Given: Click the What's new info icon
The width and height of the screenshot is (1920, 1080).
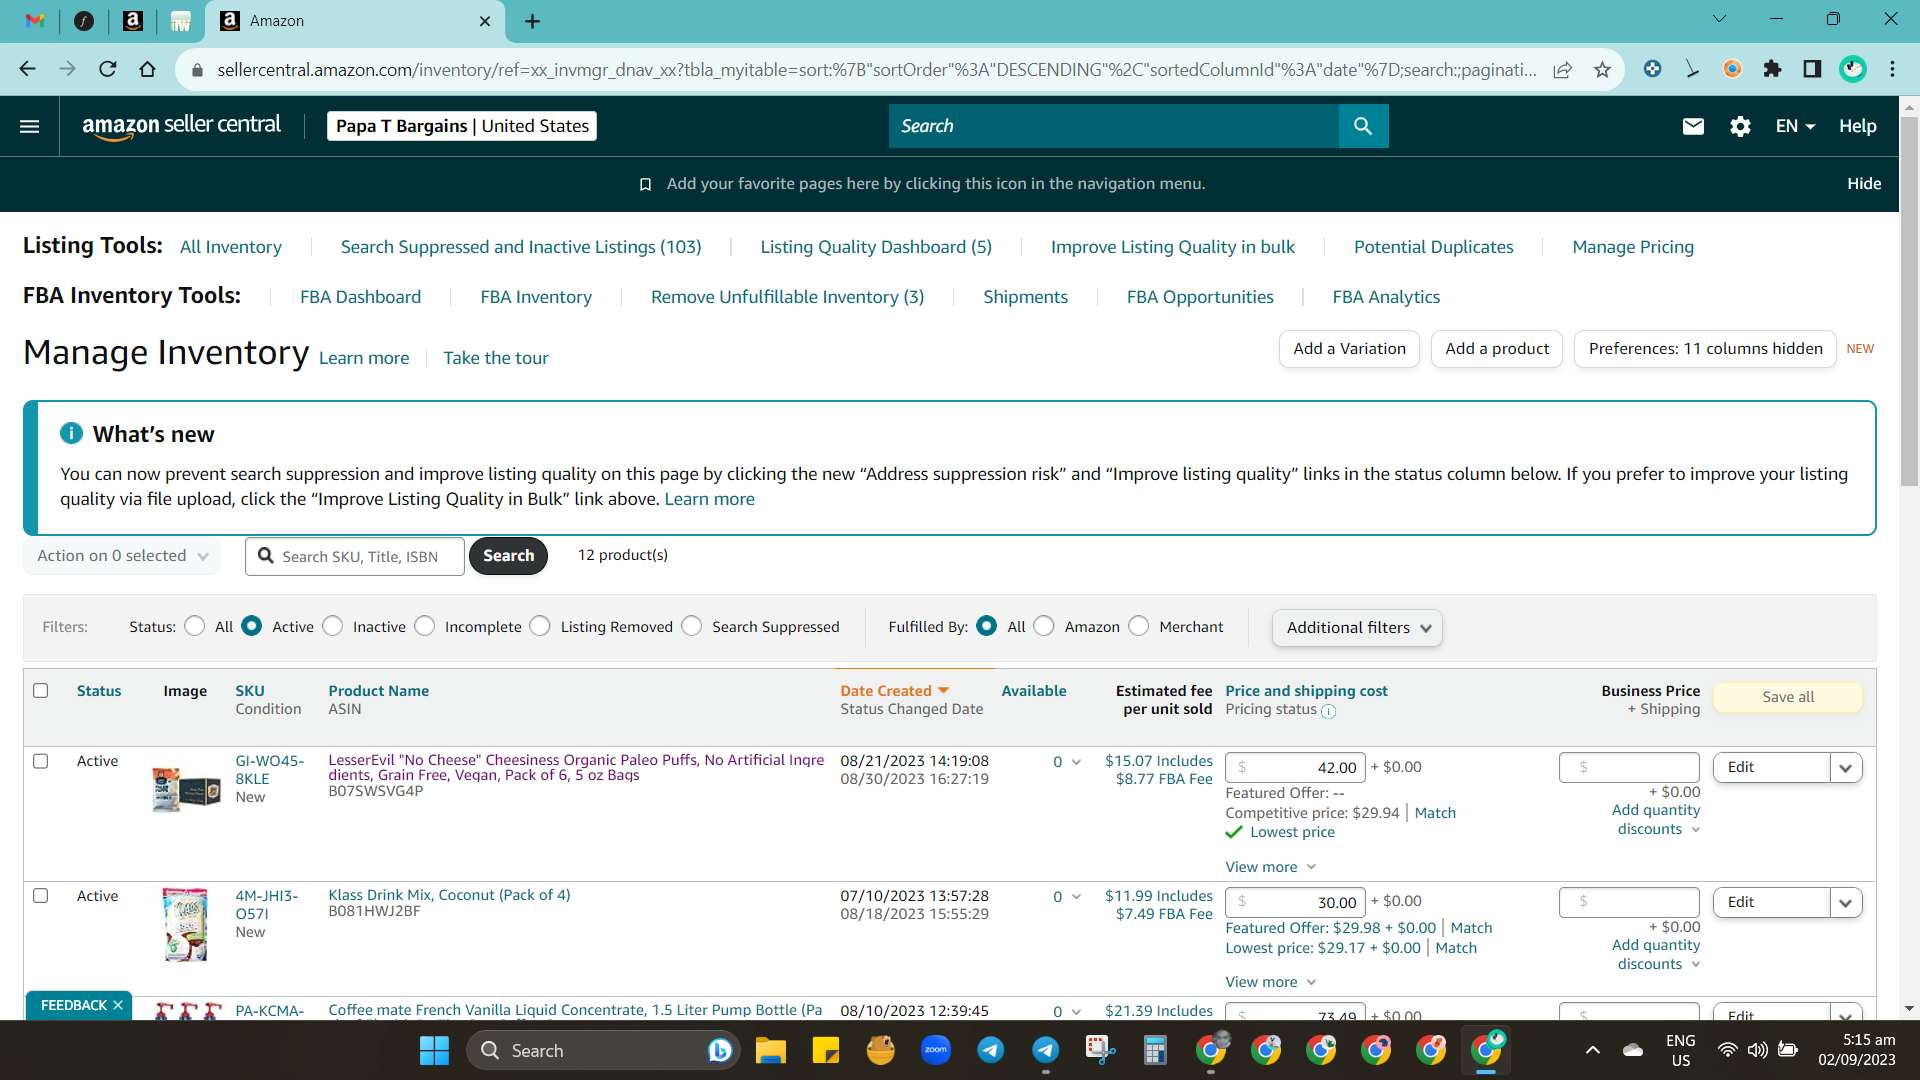Looking at the screenshot, I should coord(71,433).
